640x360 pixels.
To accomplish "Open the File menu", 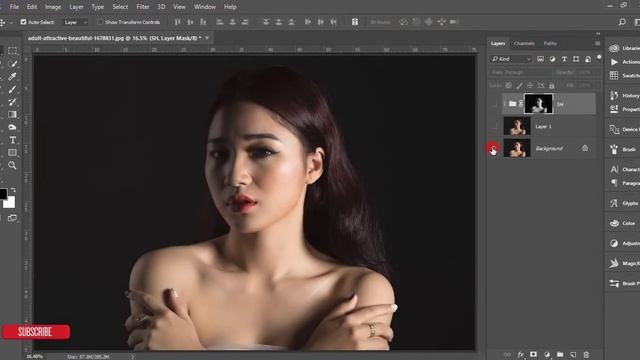I will pyautogui.click(x=14, y=7).
